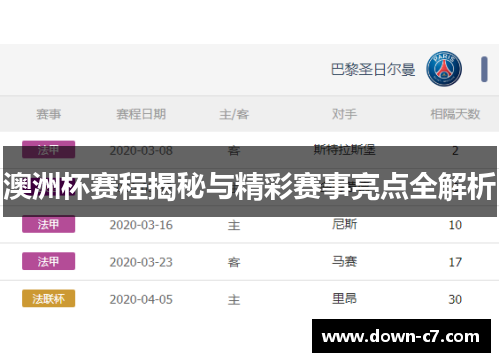Click the interval value 17
The image size is (500, 362).
click(x=455, y=262)
